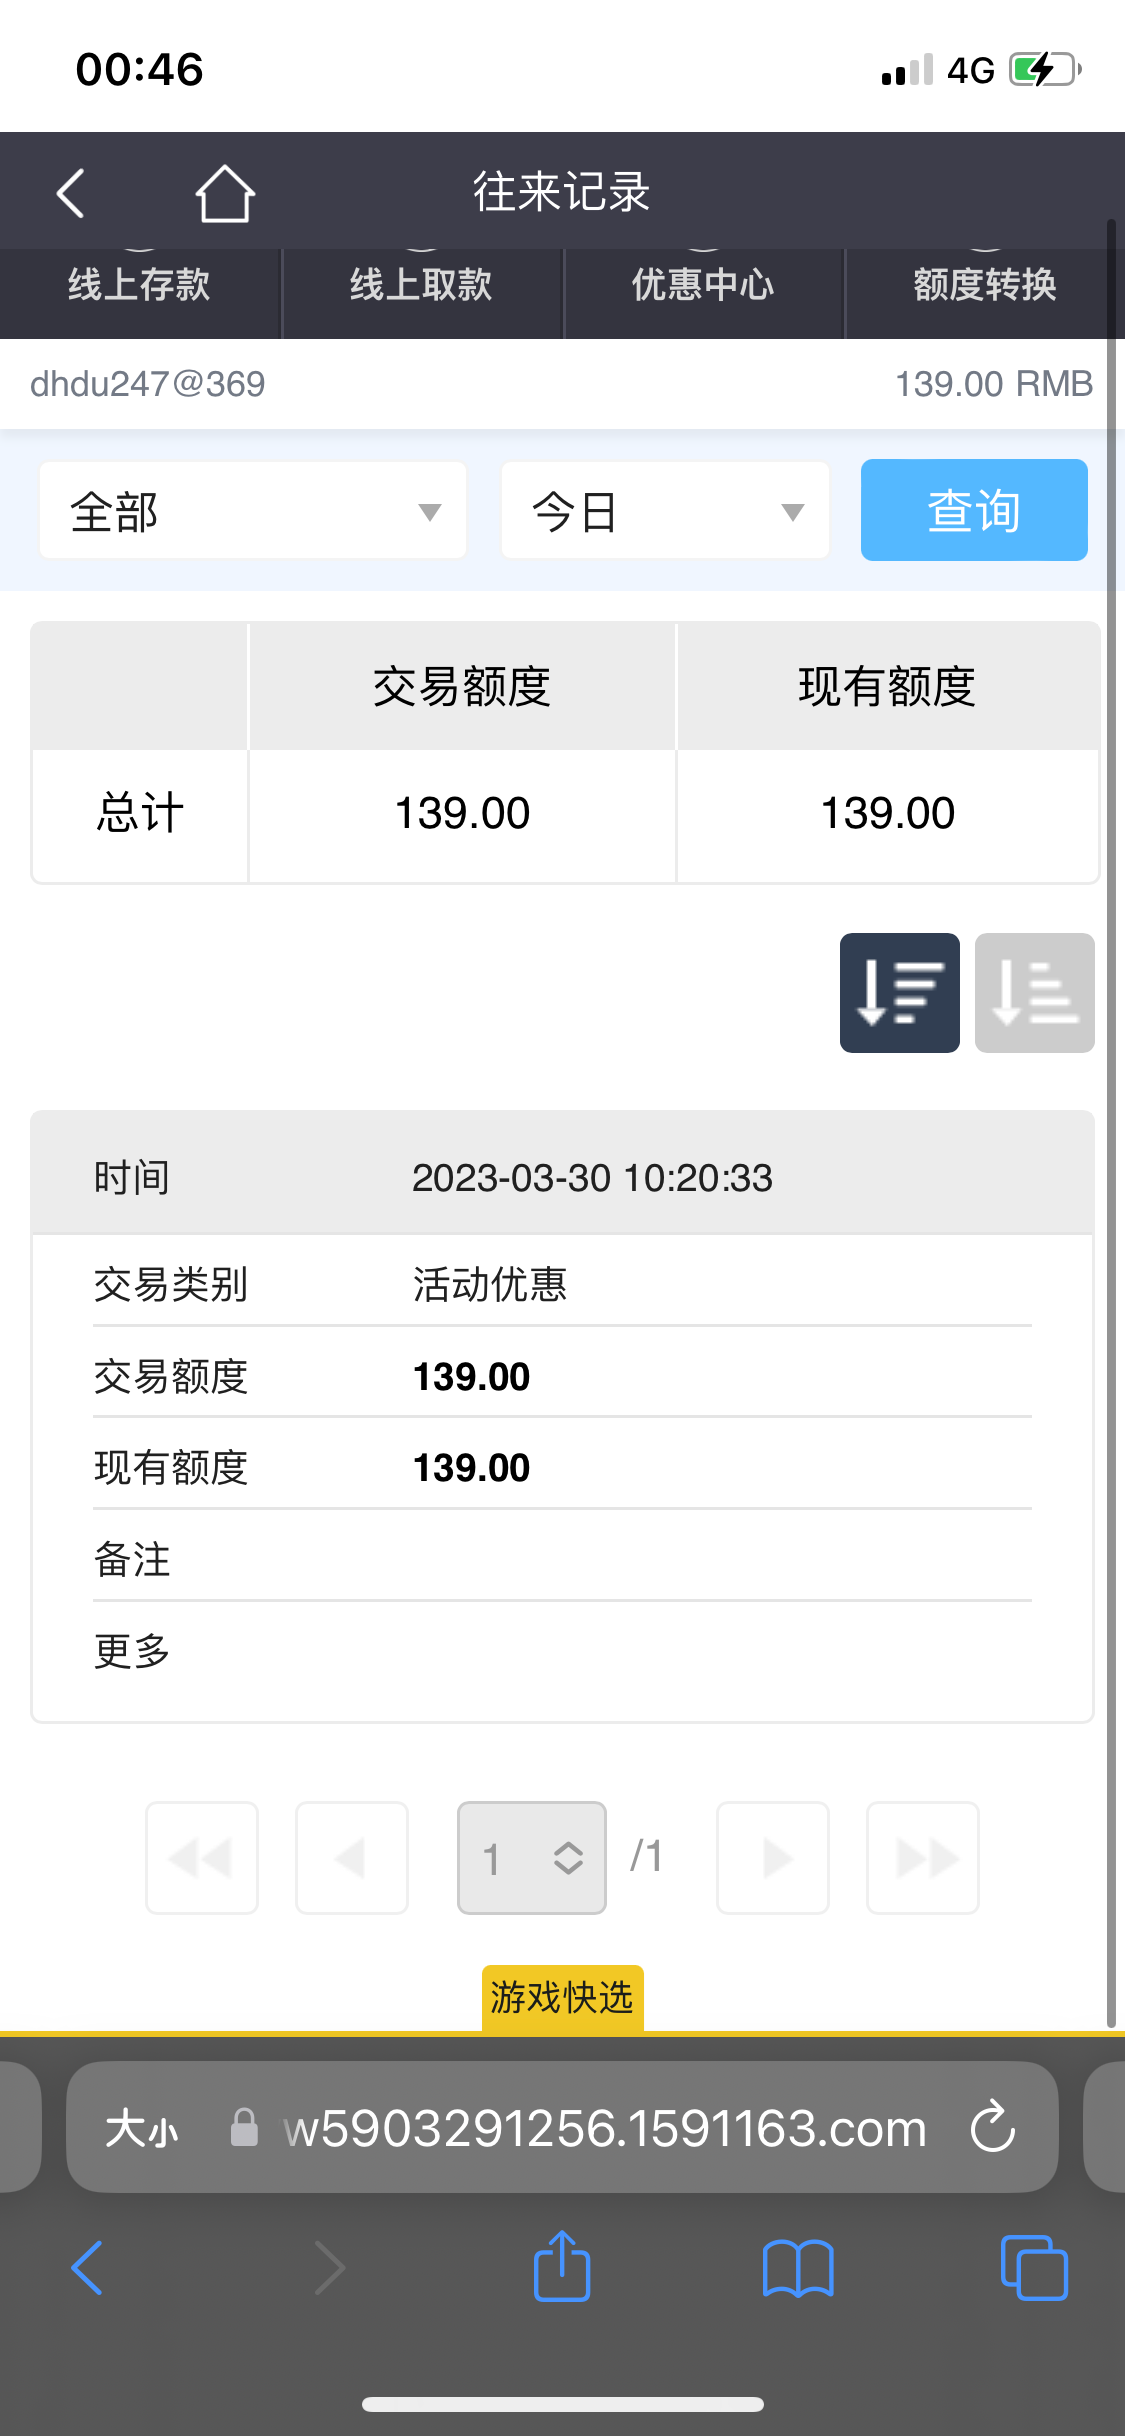The image size is (1125, 2436).
Task: Select descending sort order icon
Action: point(899,992)
